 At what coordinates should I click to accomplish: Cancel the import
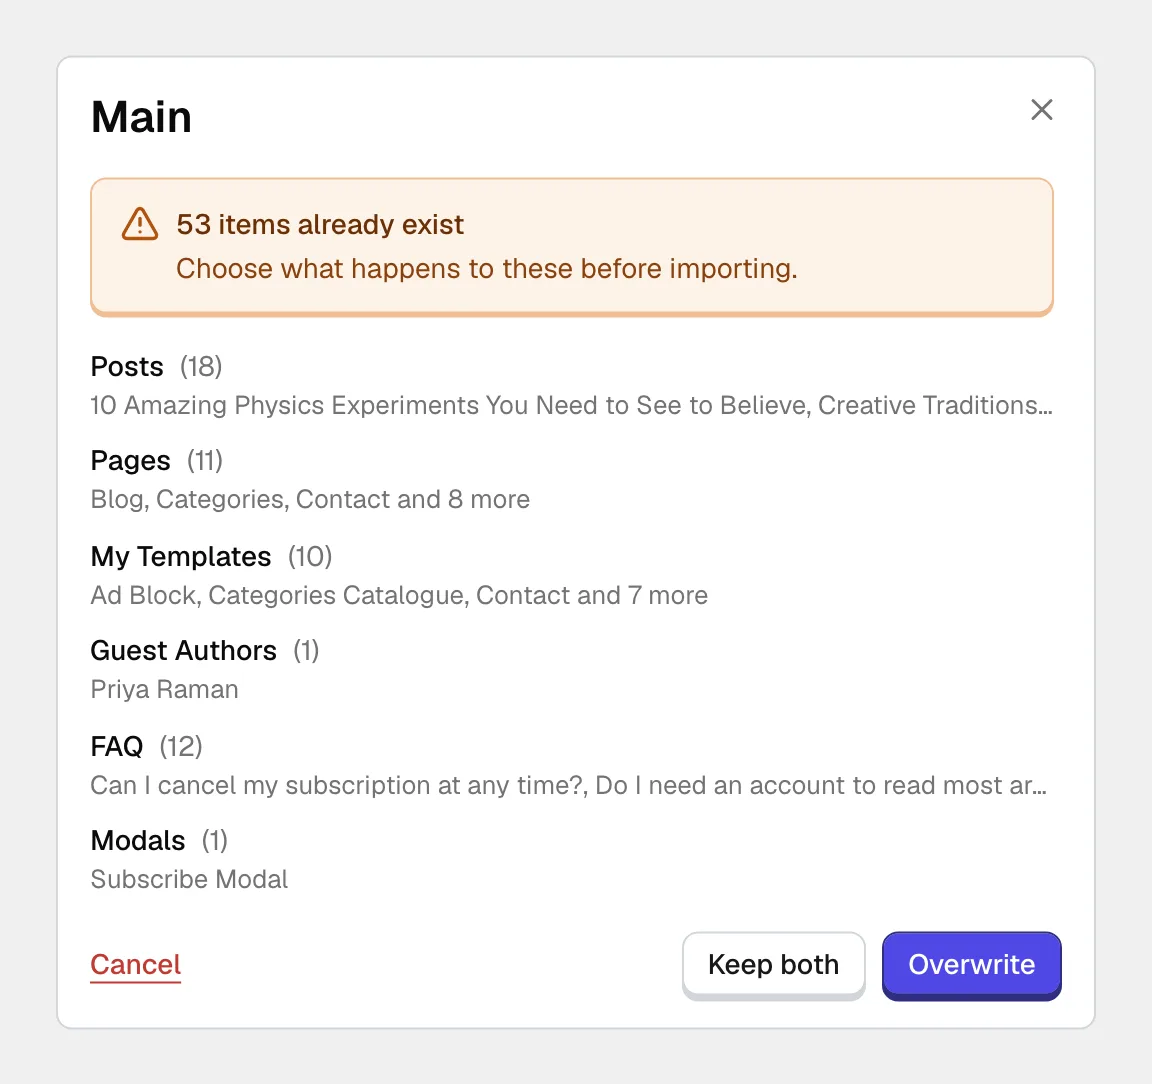[x=135, y=964]
